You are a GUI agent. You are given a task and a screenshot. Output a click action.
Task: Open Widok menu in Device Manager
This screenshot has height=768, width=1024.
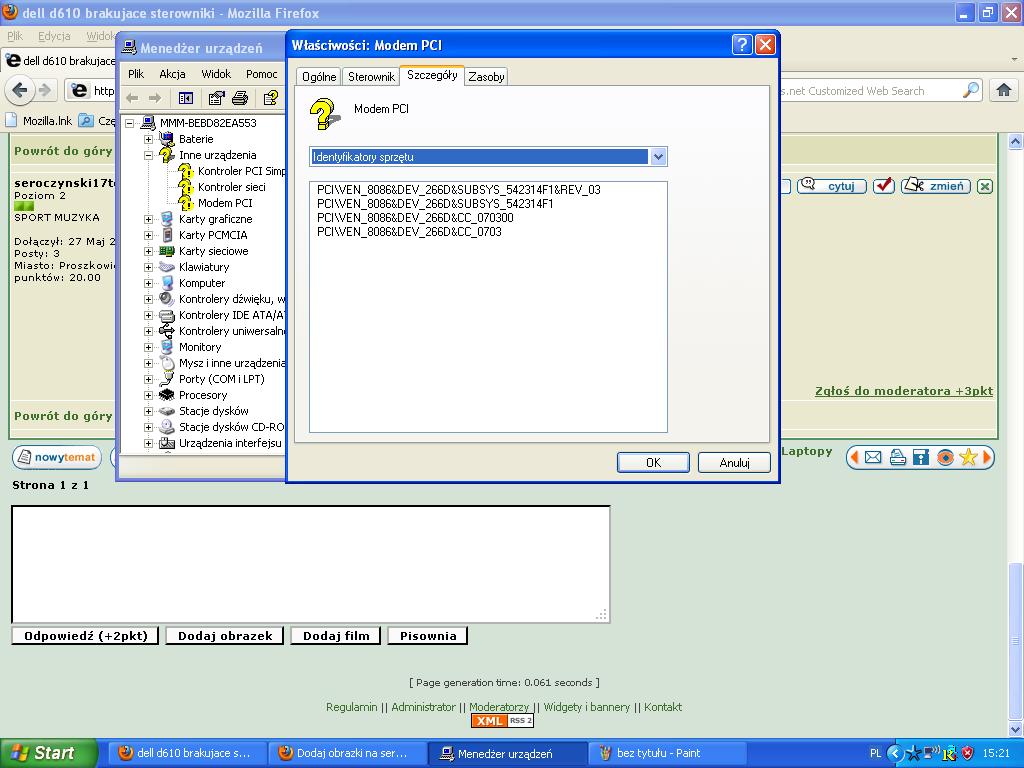click(216, 74)
